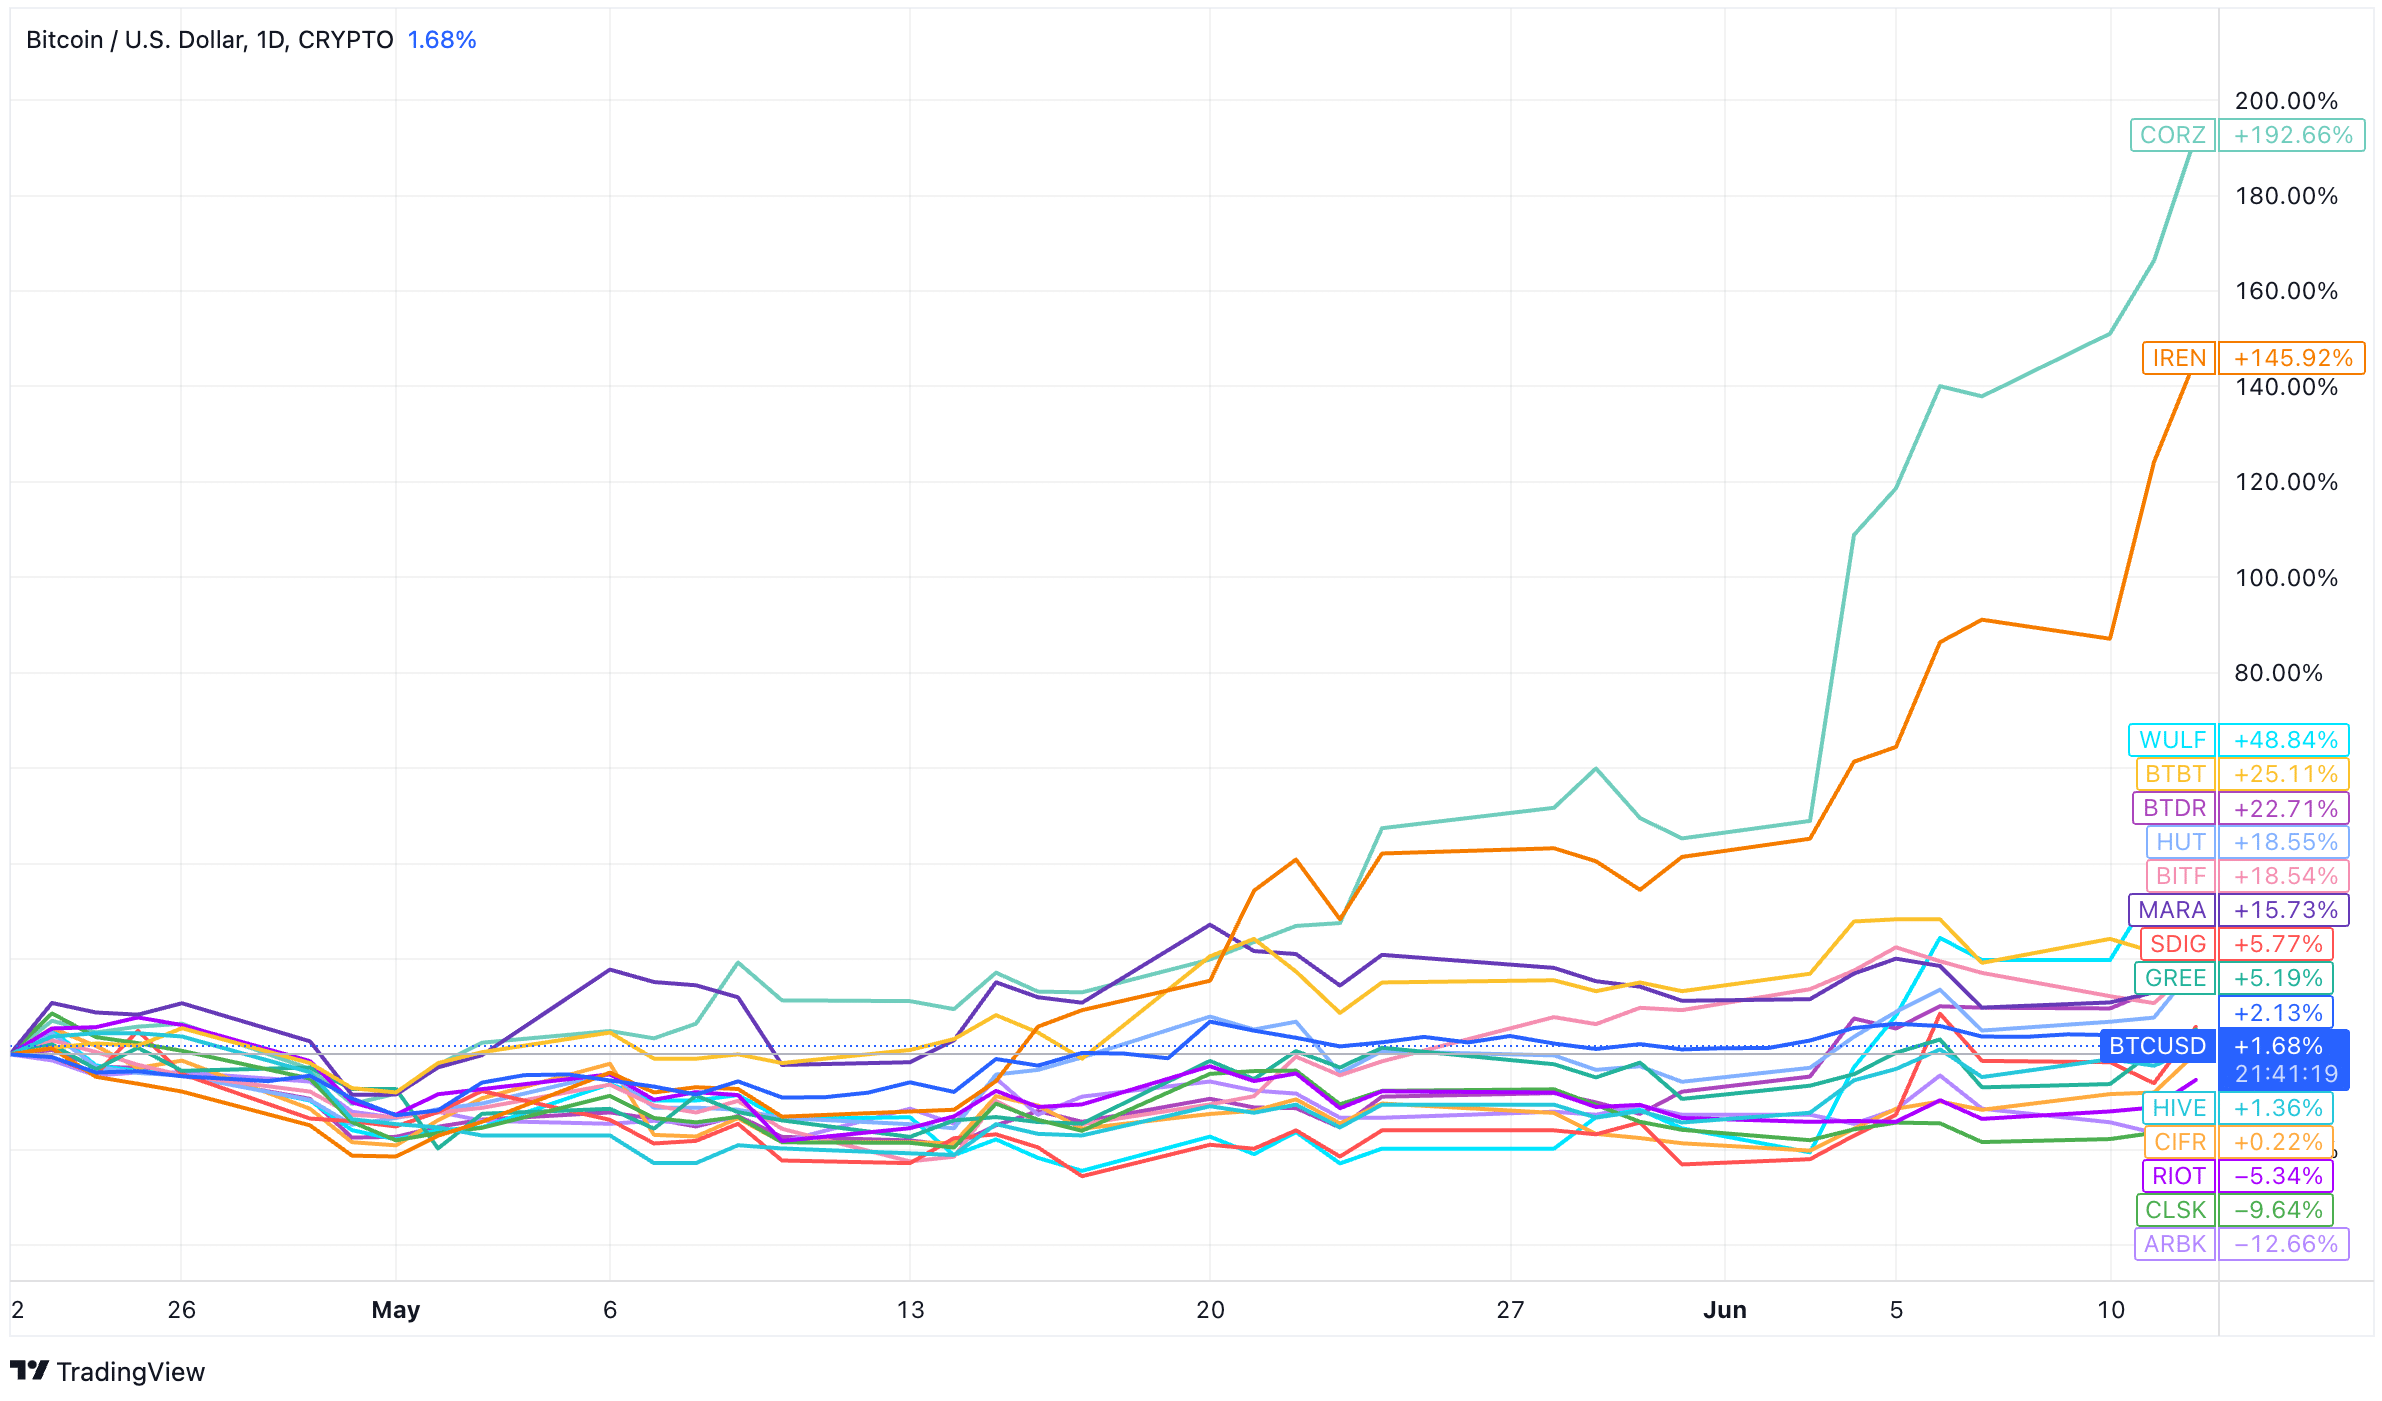Image resolution: width=2382 pixels, height=1401 pixels.
Task: Click the +192.66% CORZ value tag
Action: coord(2292,135)
